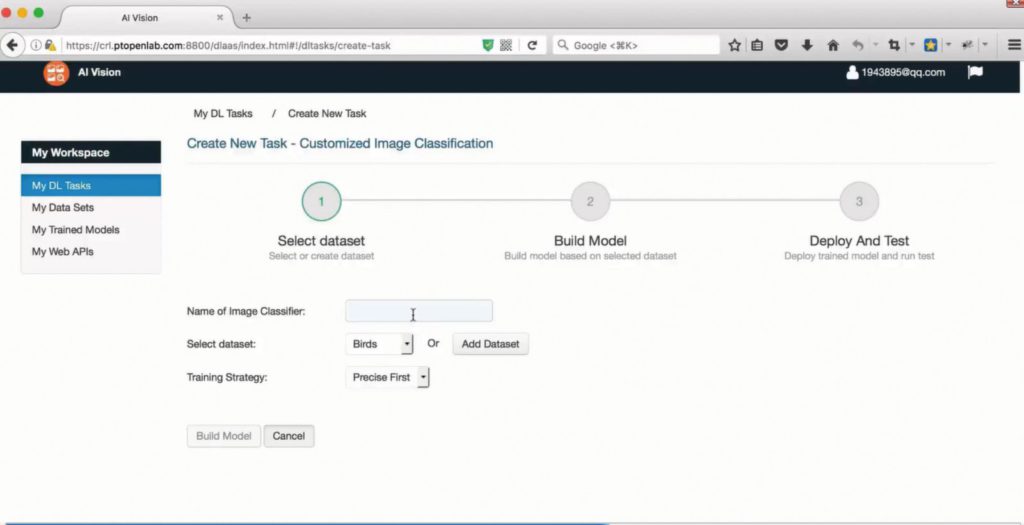Click the bookmark star icon

(x=734, y=45)
